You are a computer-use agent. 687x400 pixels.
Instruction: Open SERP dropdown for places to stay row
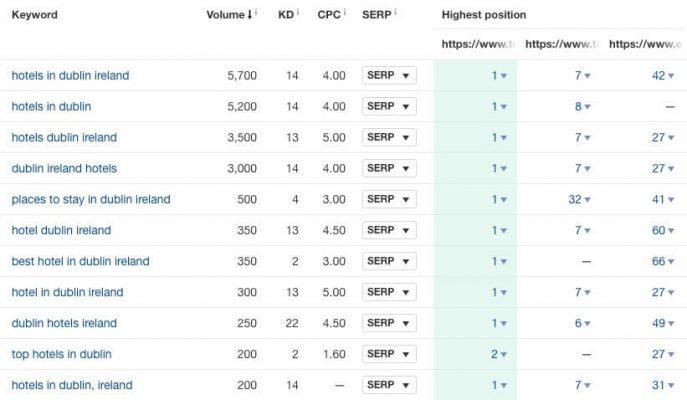(x=388, y=200)
